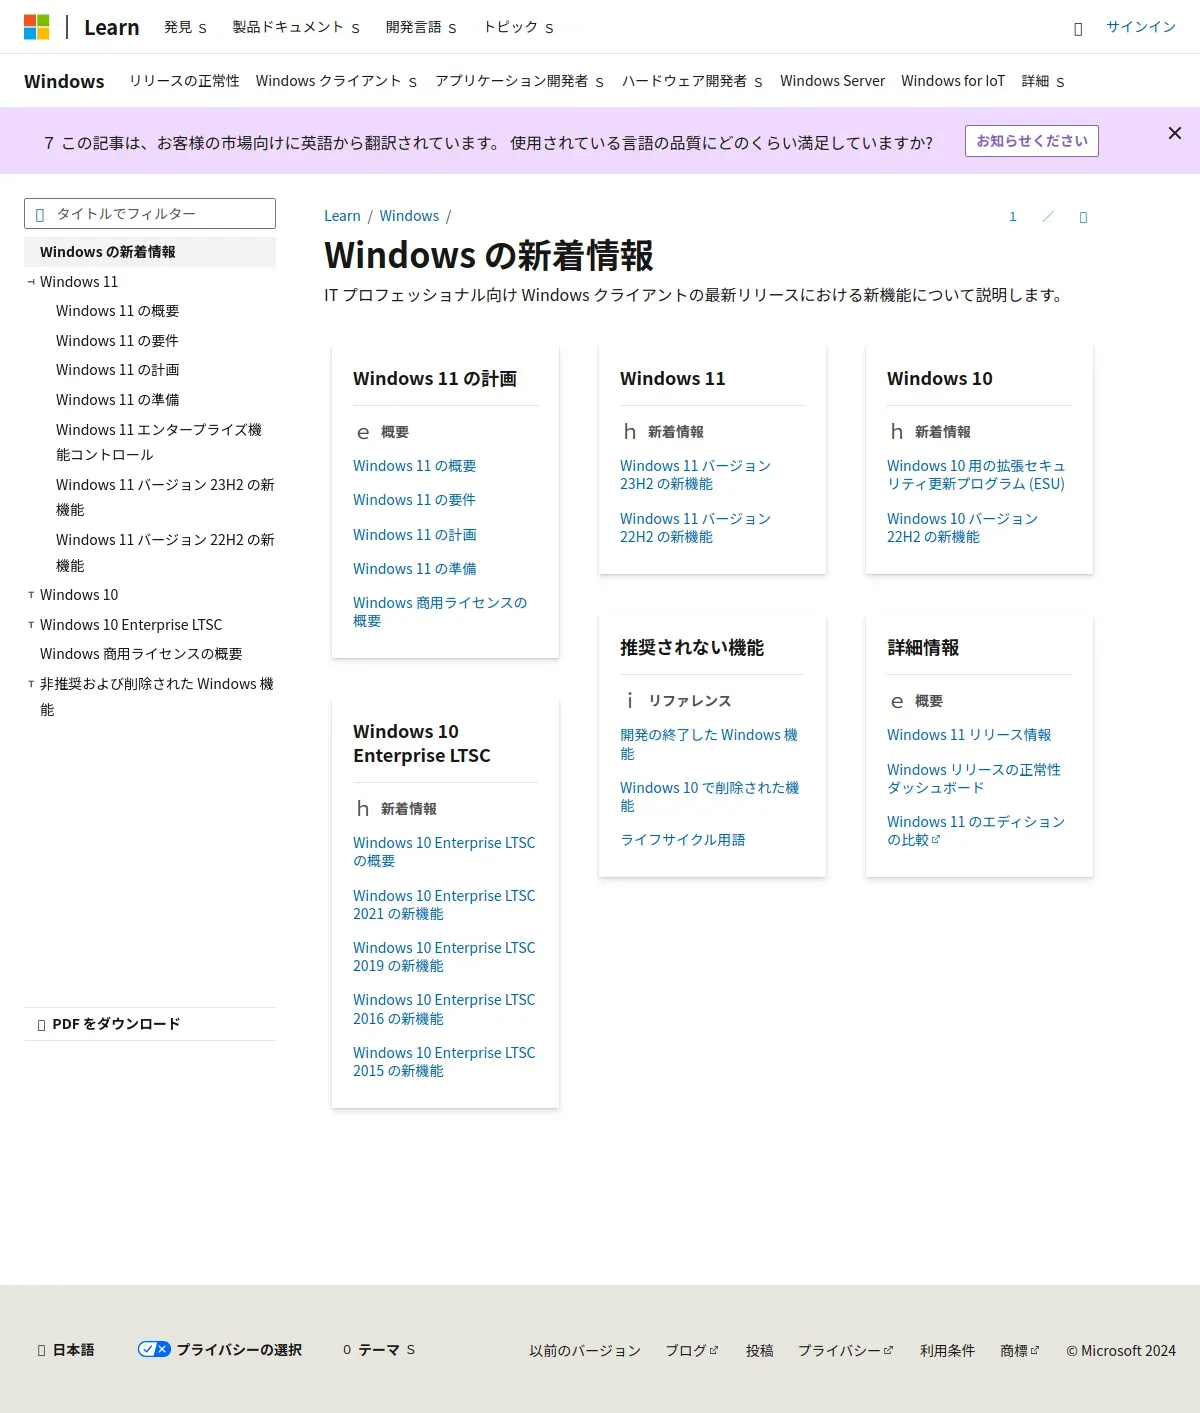Click the Learn brand link

tap(112, 27)
